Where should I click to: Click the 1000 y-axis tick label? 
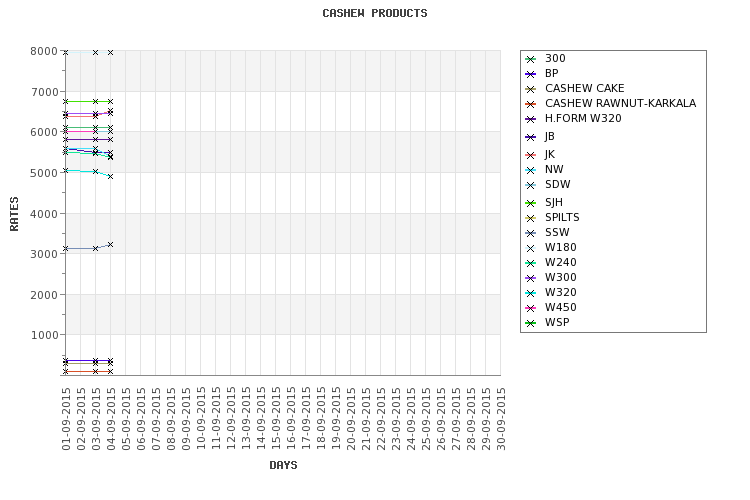click(44, 335)
